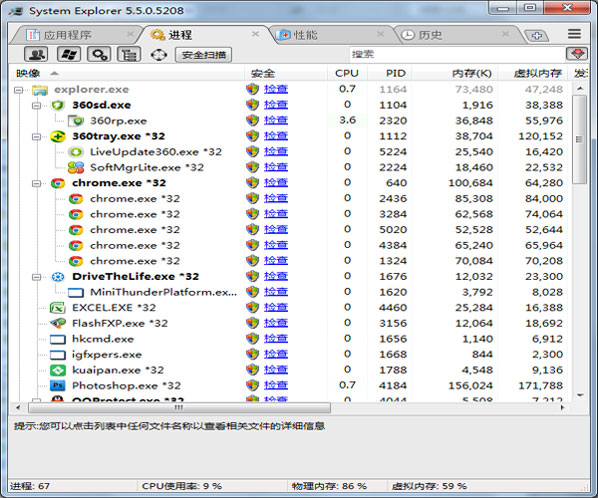Collapse the parent chrome.exe tree node

click(x=36, y=183)
